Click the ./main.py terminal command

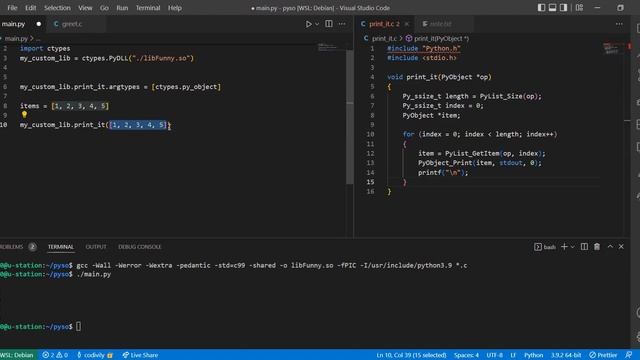(x=93, y=274)
